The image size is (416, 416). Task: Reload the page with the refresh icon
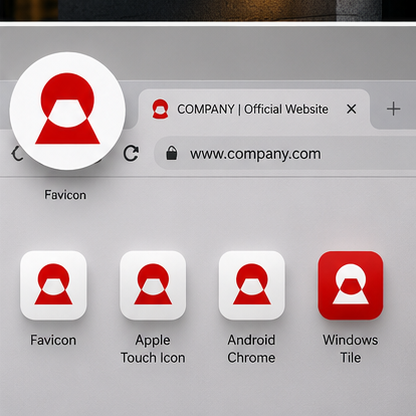(x=131, y=153)
